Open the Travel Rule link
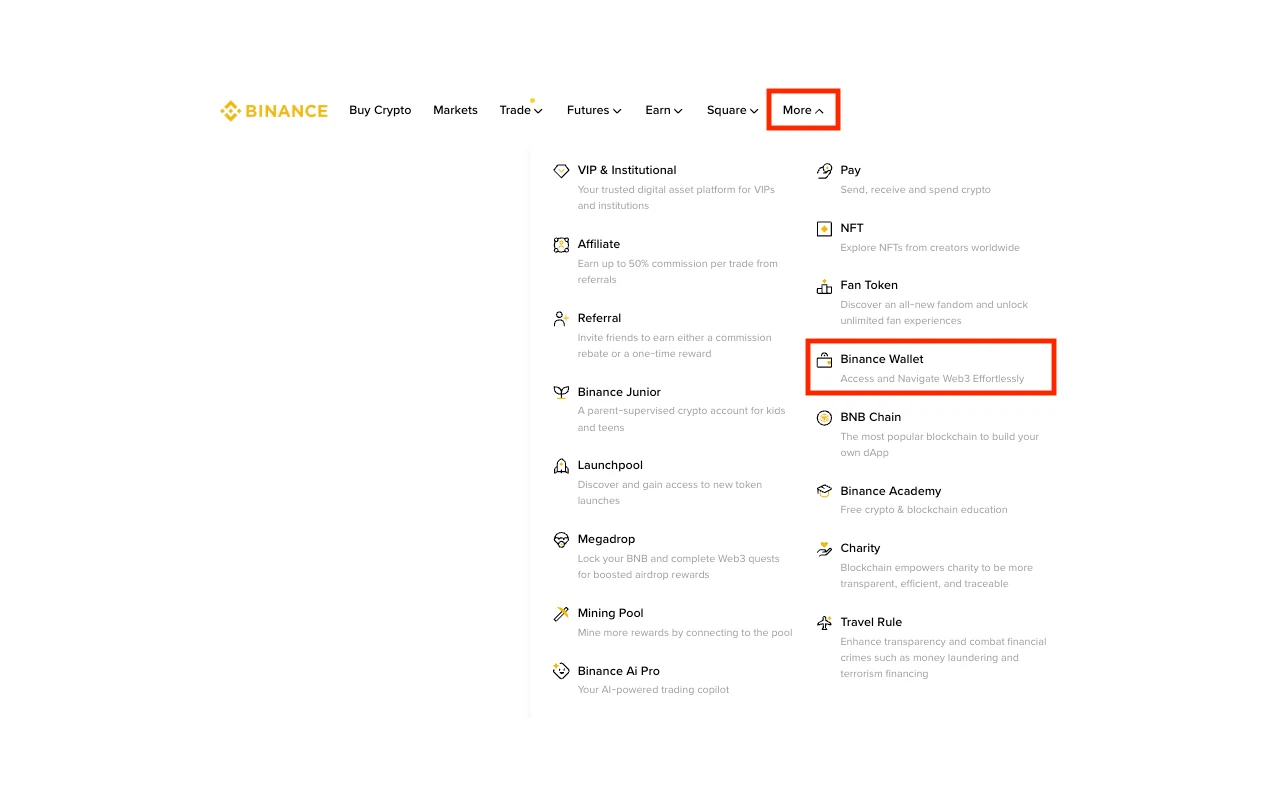Viewport: 1280px width, 800px height. tap(871, 622)
